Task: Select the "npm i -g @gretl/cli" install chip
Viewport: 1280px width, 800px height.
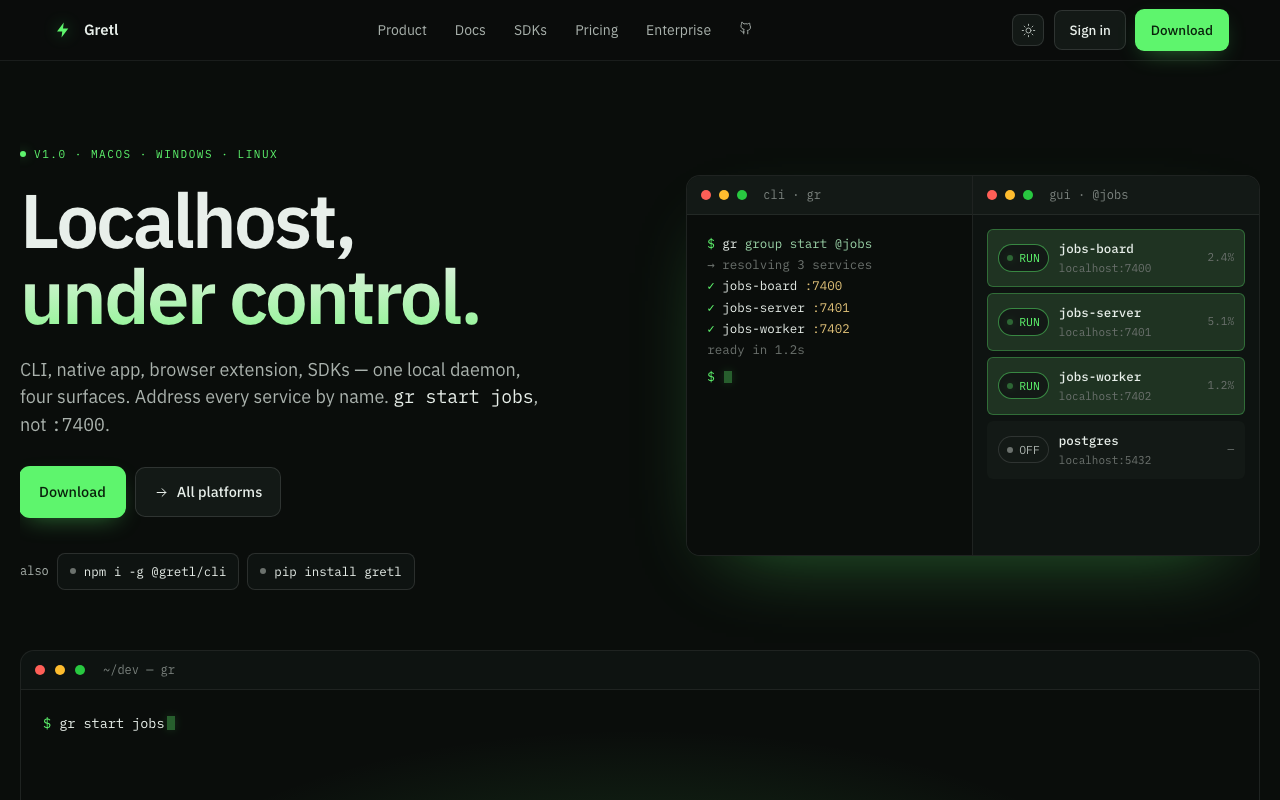Action: (148, 572)
